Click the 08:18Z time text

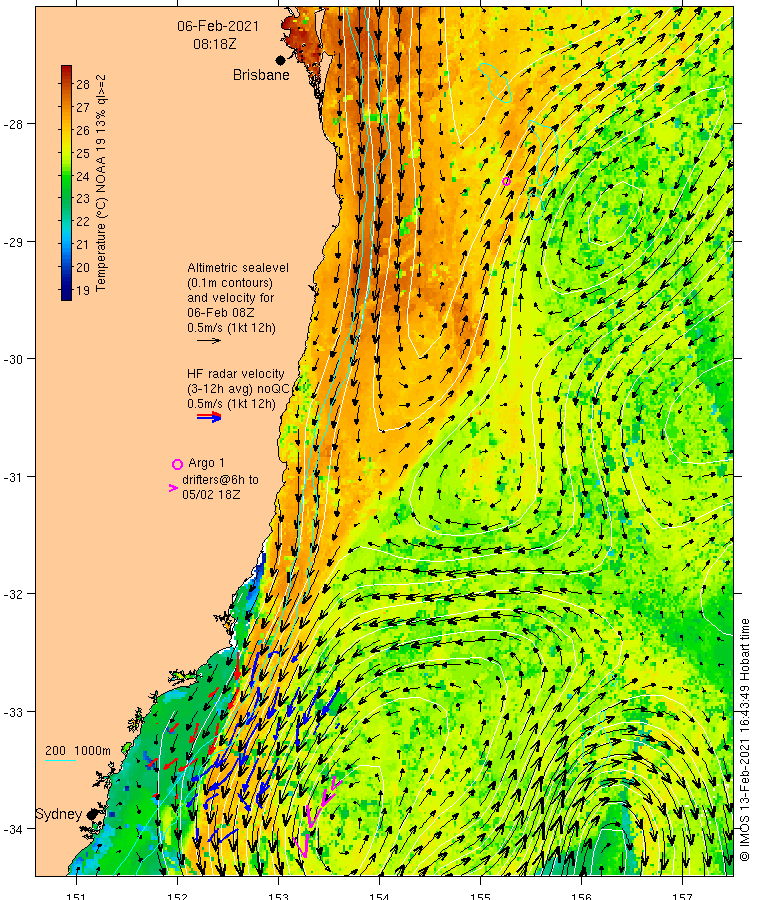coord(215,44)
